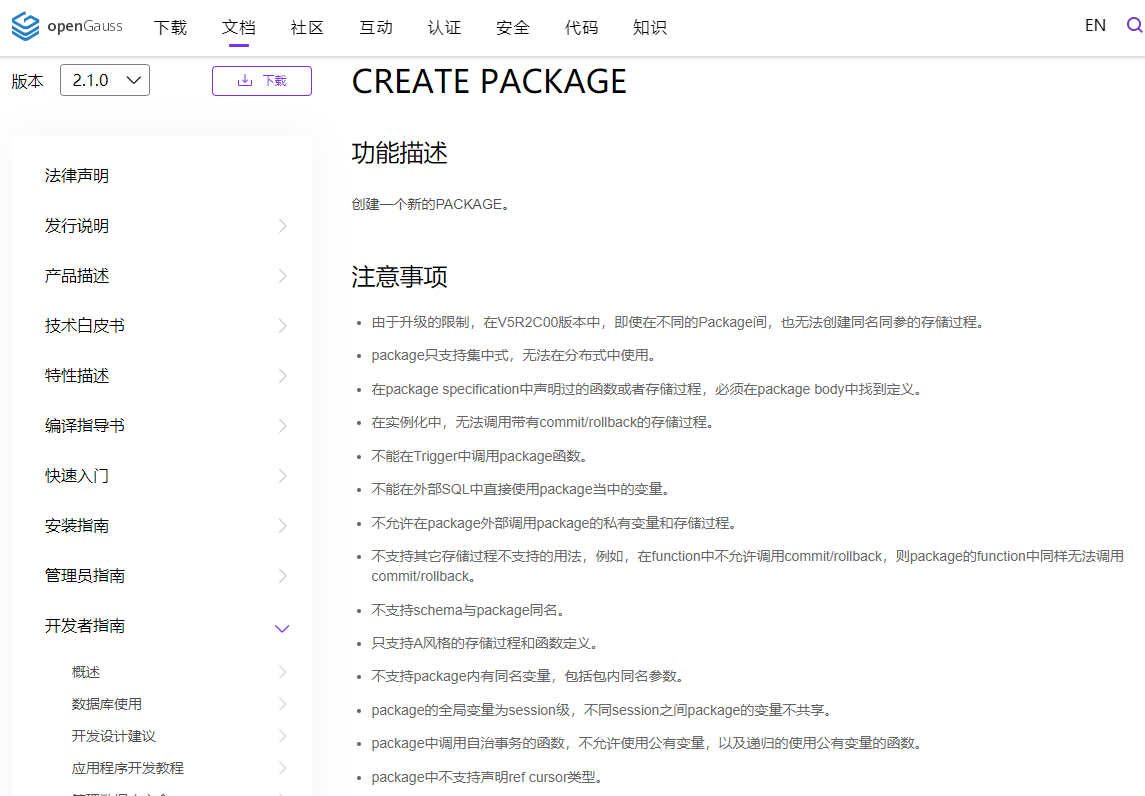Image resolution: width=1145 pixels, height=796 pixels.
Task: Expand the 发行说明 chevron
Action: coord(283,226)
